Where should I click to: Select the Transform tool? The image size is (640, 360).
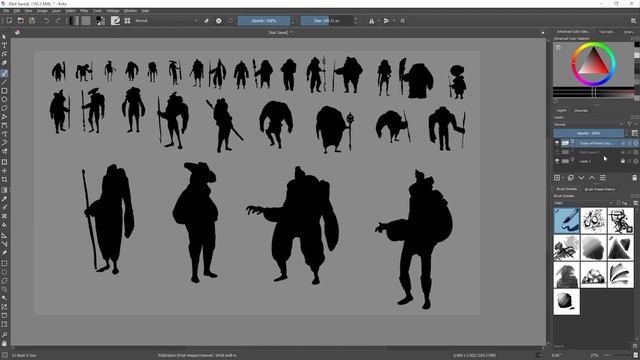(x=4, y=162)
